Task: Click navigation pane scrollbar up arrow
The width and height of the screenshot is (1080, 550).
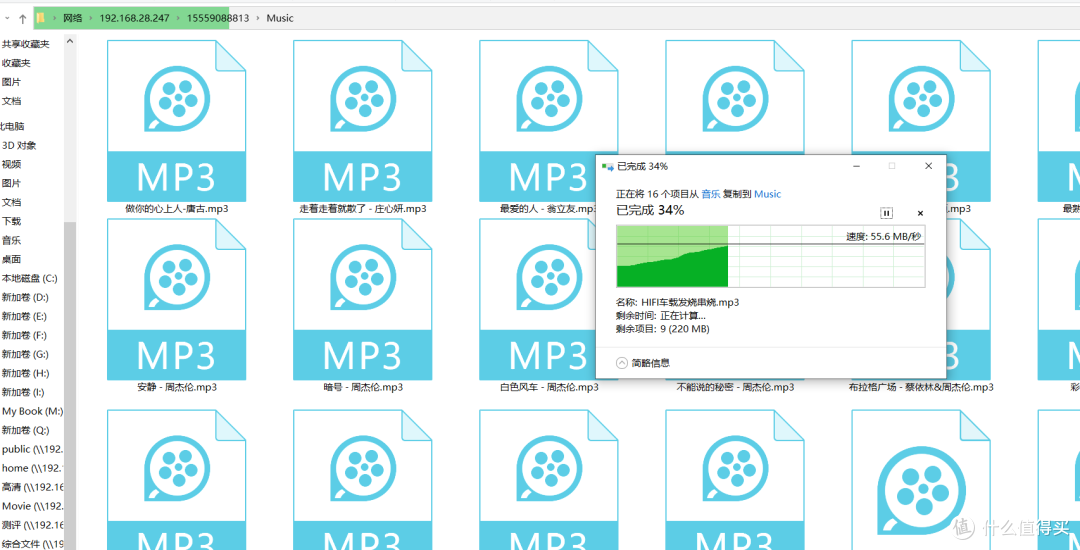Action: tap(70, 41)
